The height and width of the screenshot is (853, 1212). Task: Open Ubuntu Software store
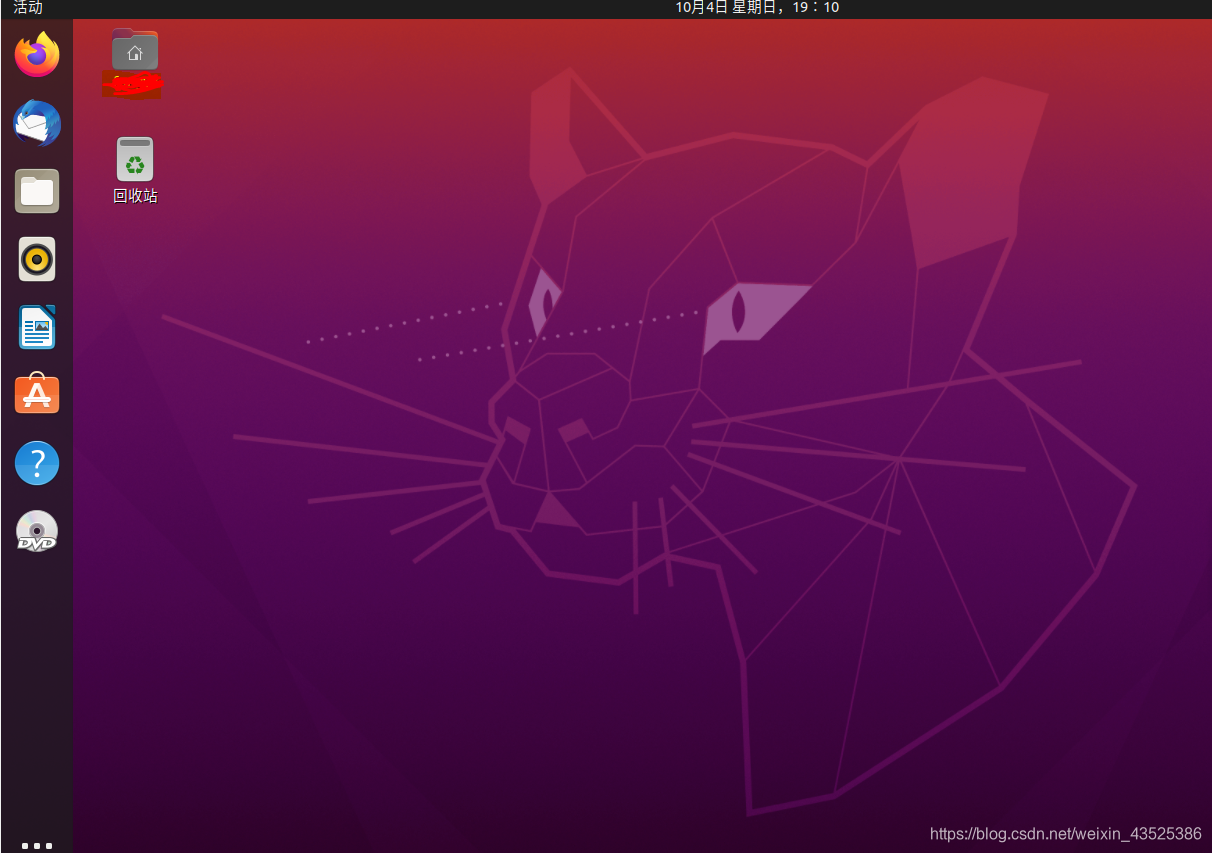tap(37, 395)
